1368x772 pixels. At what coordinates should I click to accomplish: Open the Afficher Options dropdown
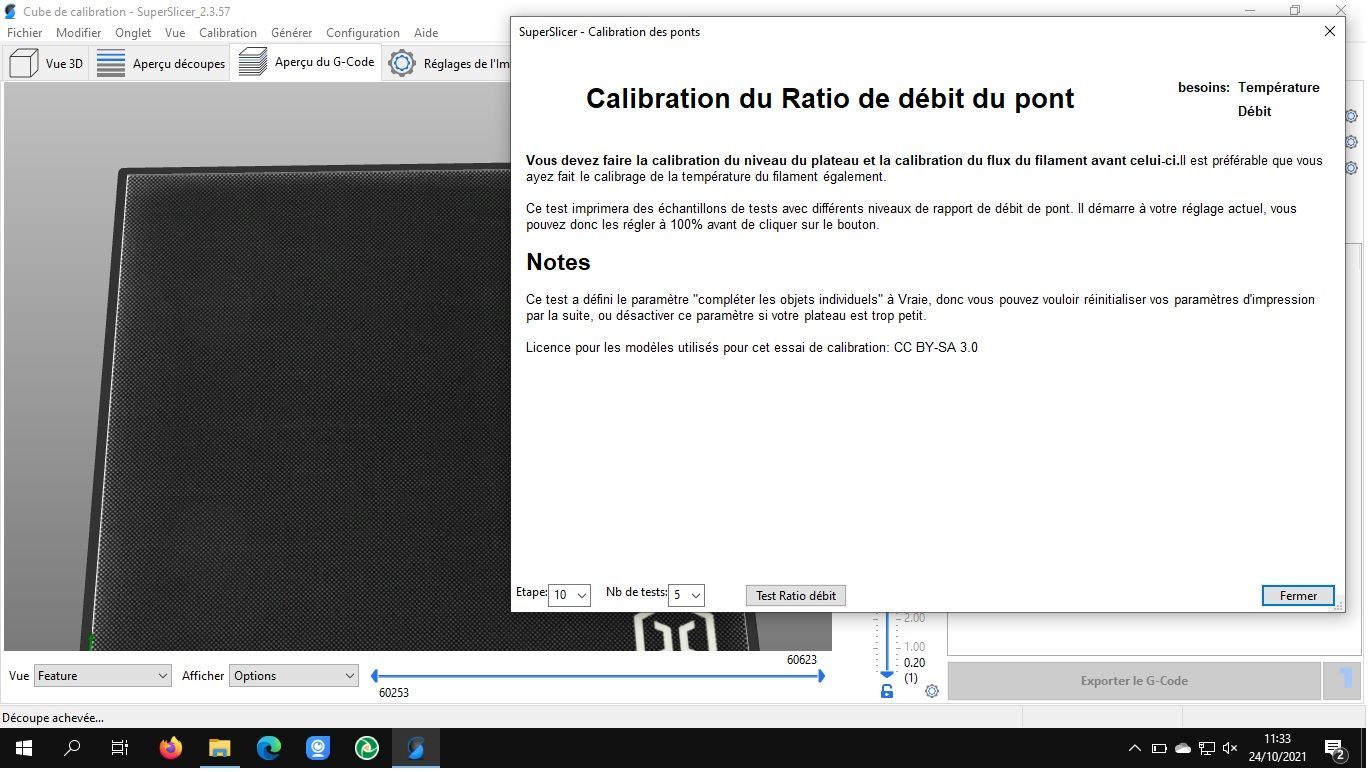pos(293,676)
